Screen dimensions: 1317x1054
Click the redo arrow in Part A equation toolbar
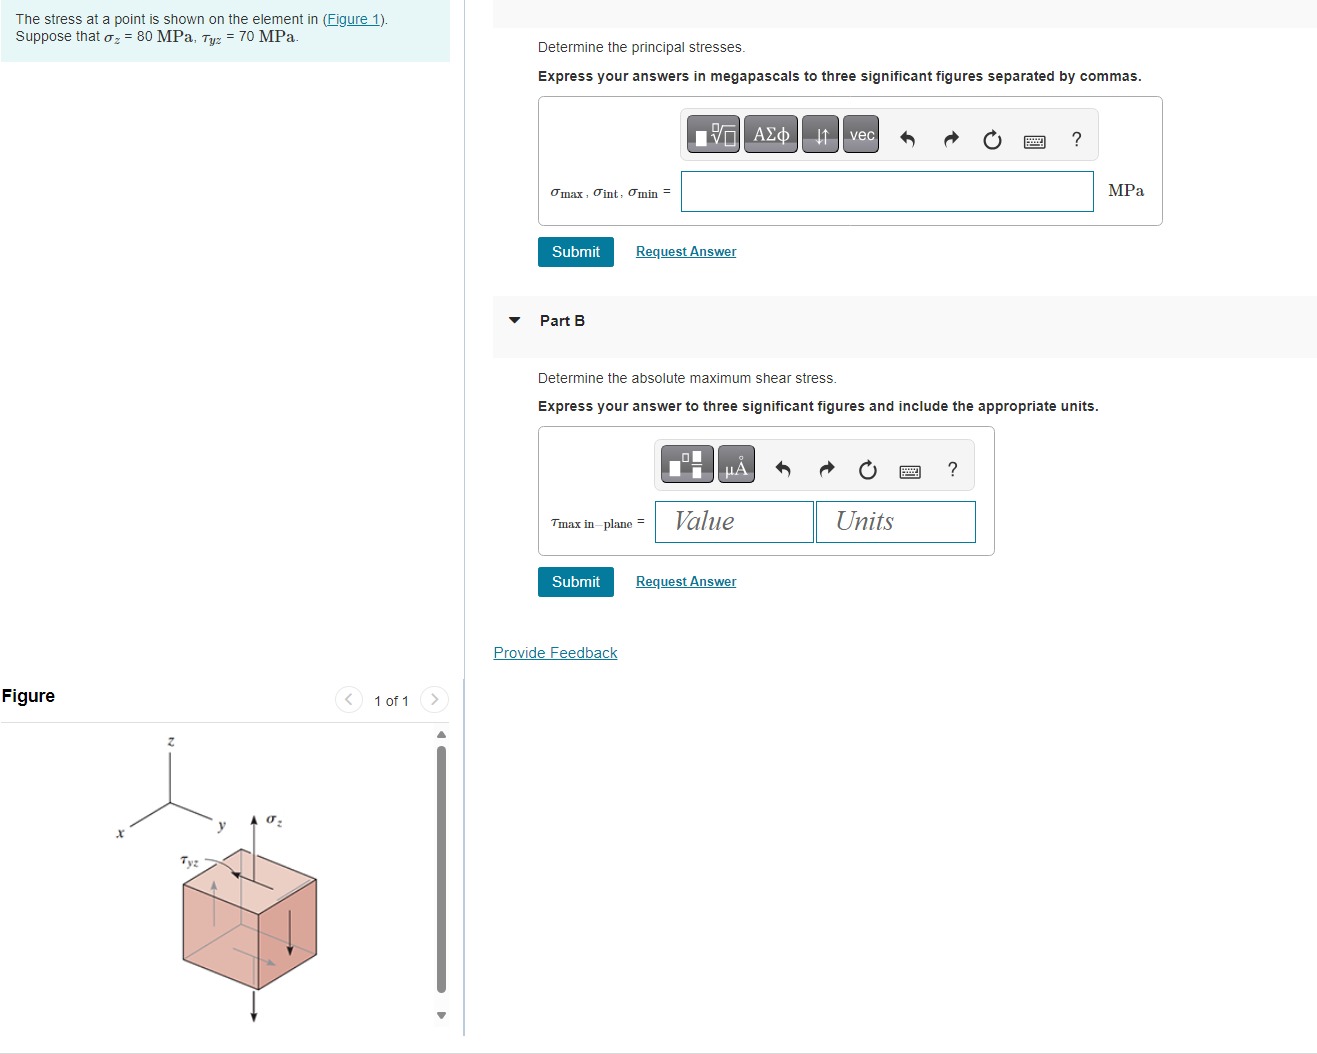[950, 140]
